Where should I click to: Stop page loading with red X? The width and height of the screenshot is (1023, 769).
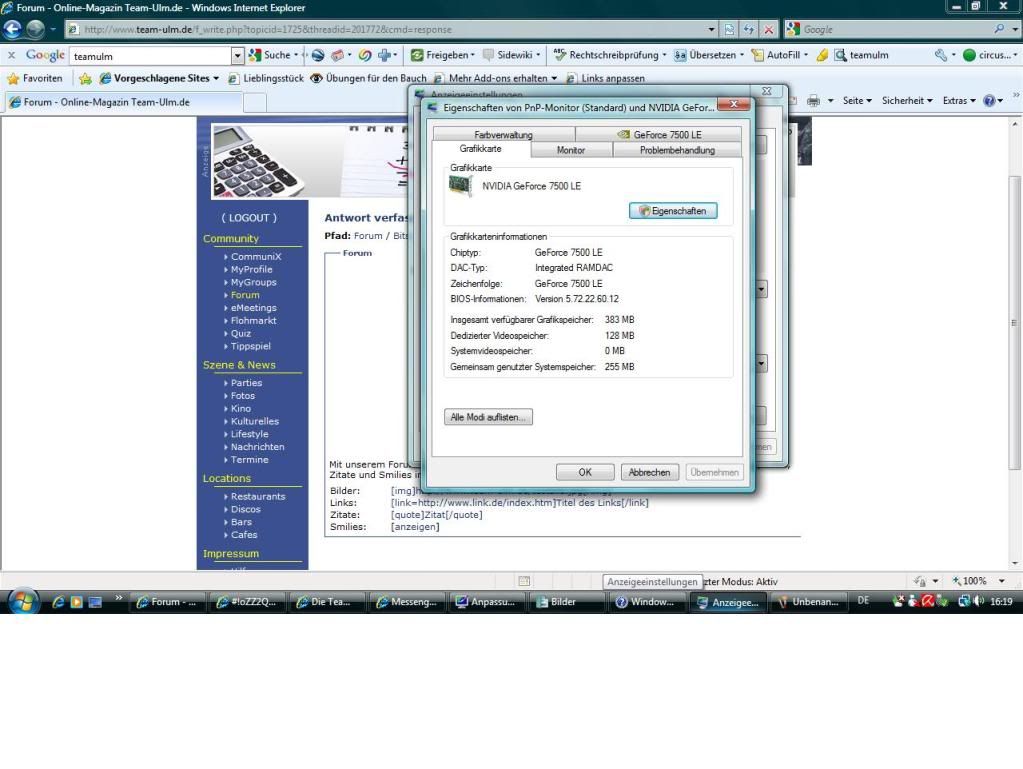click(x=769, y=30)
